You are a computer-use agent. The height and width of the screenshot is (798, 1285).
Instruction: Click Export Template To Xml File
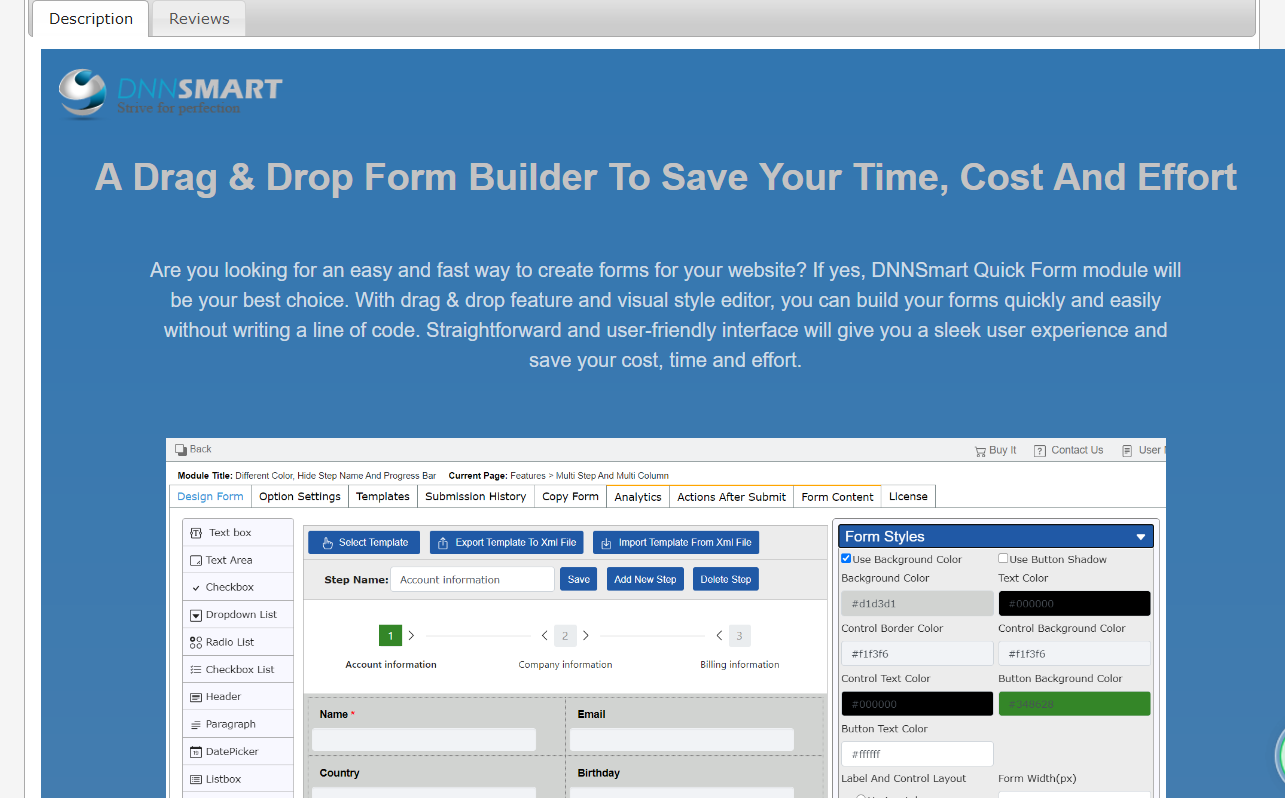click(508, 542)
